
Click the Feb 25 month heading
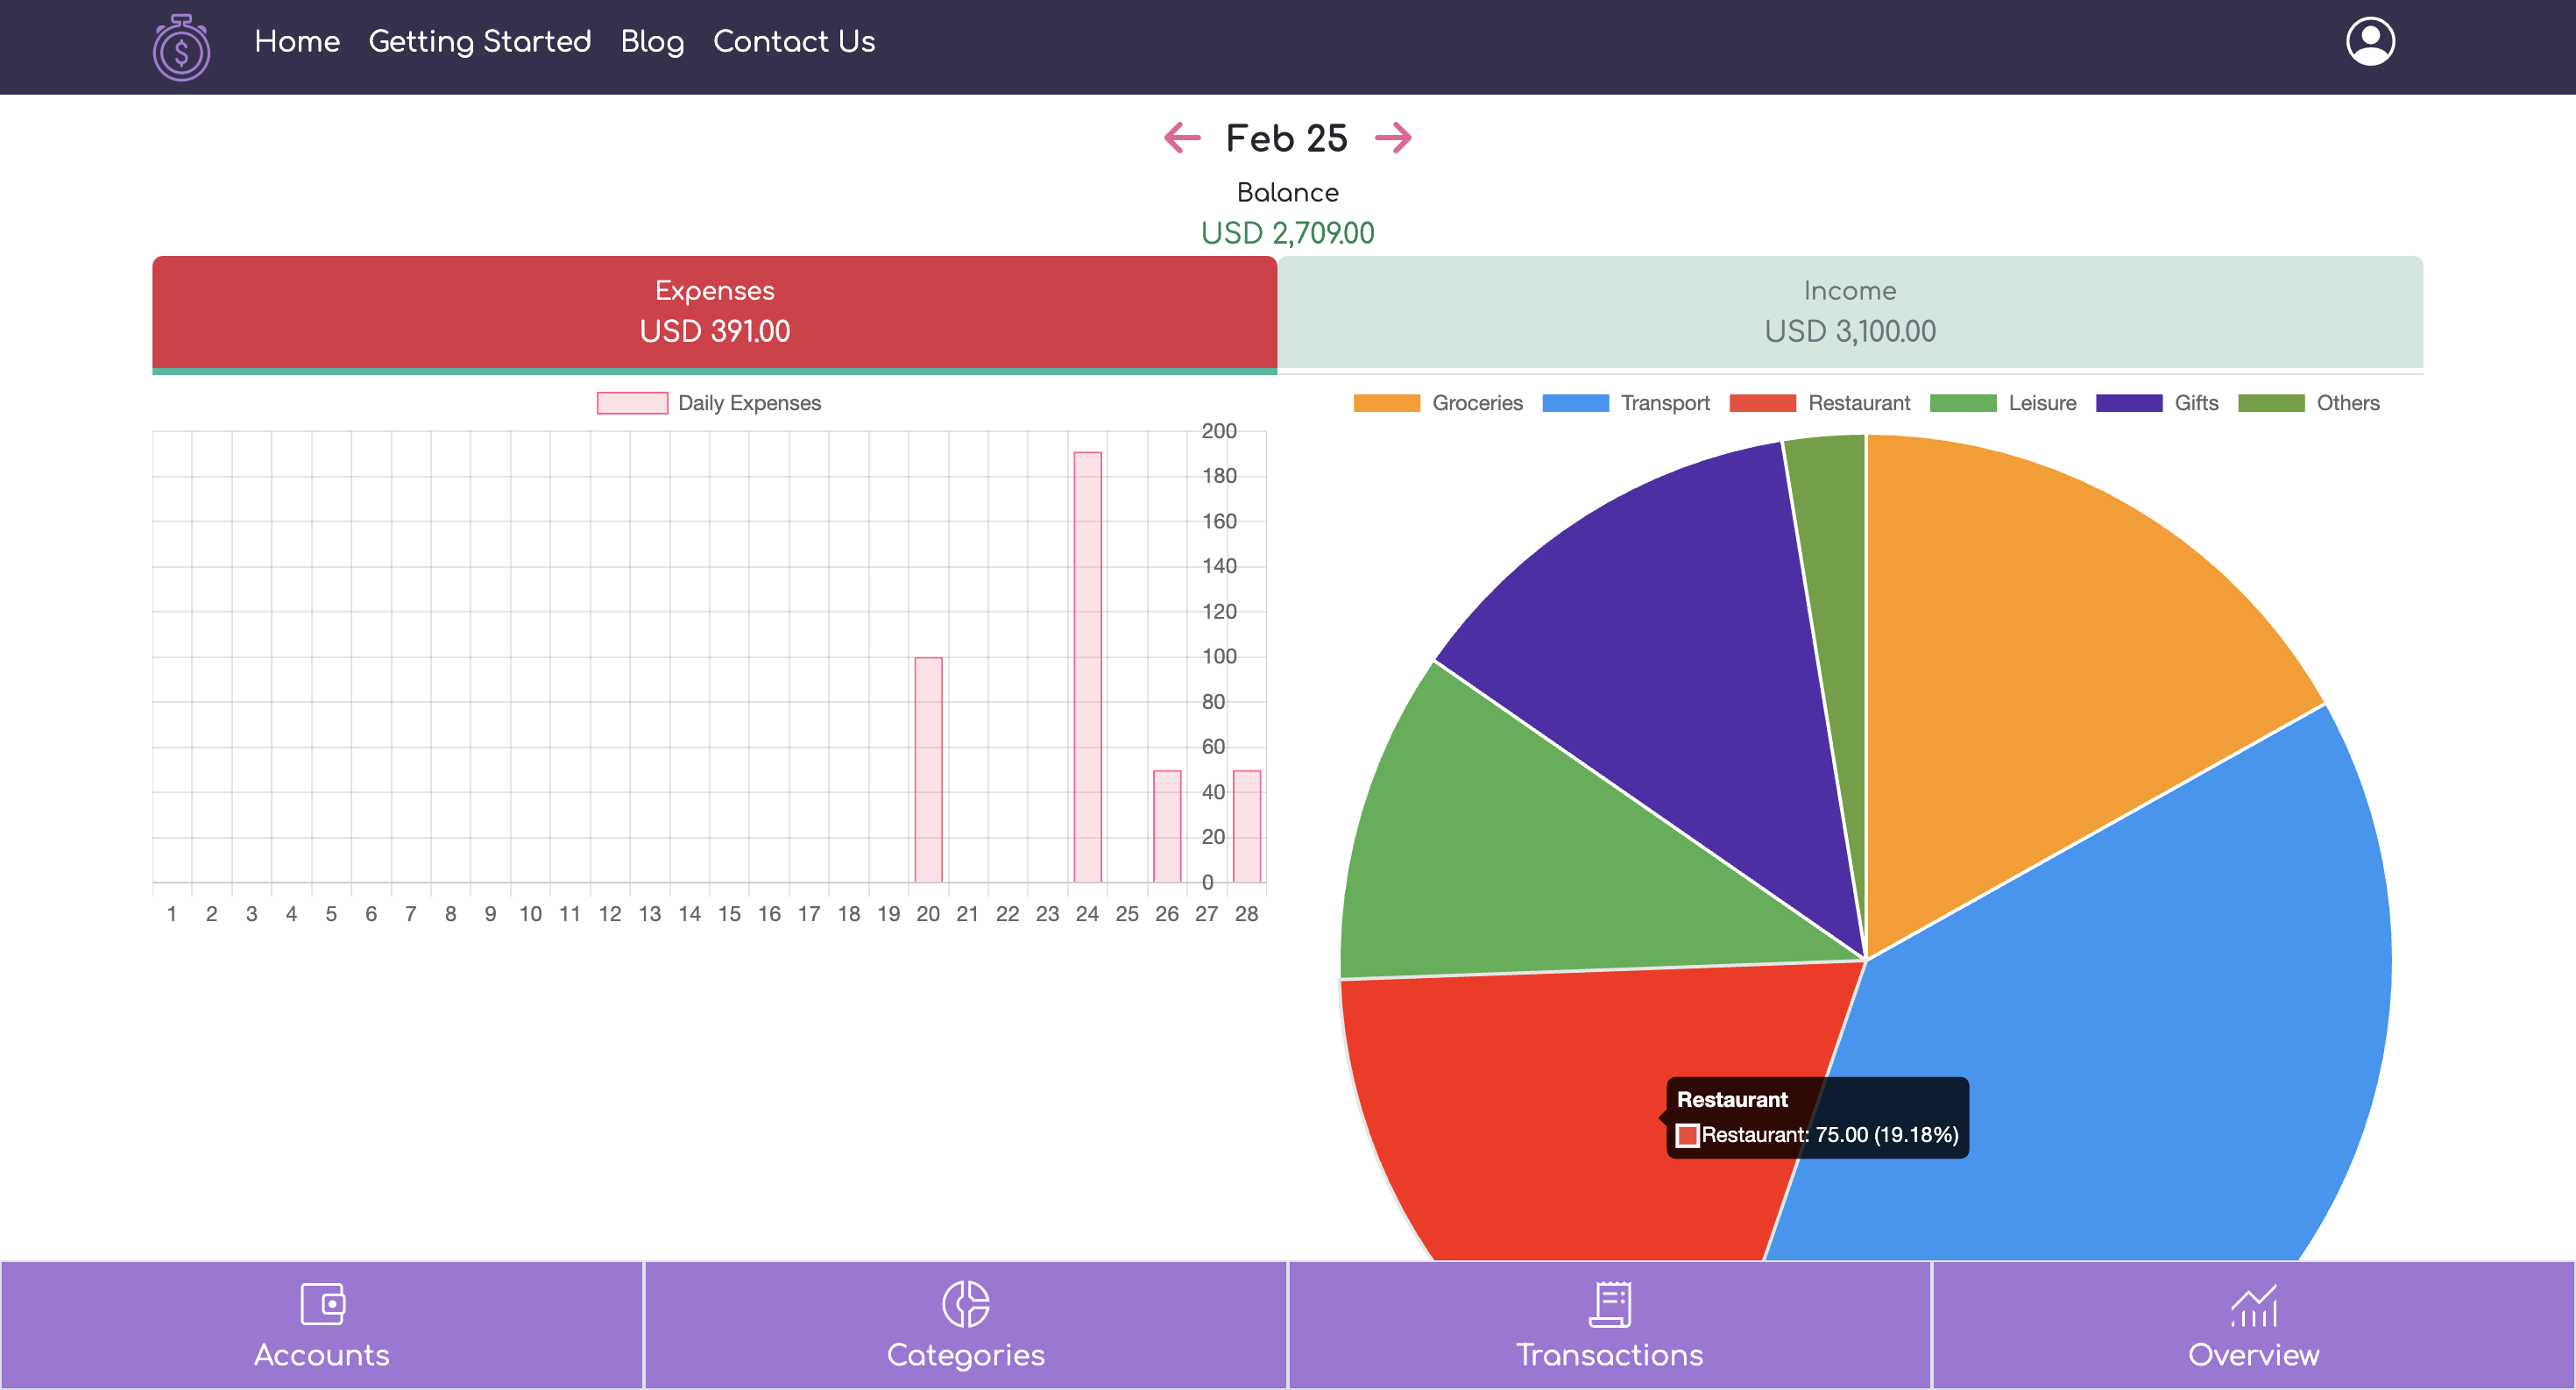click(x=1287, y=138)
